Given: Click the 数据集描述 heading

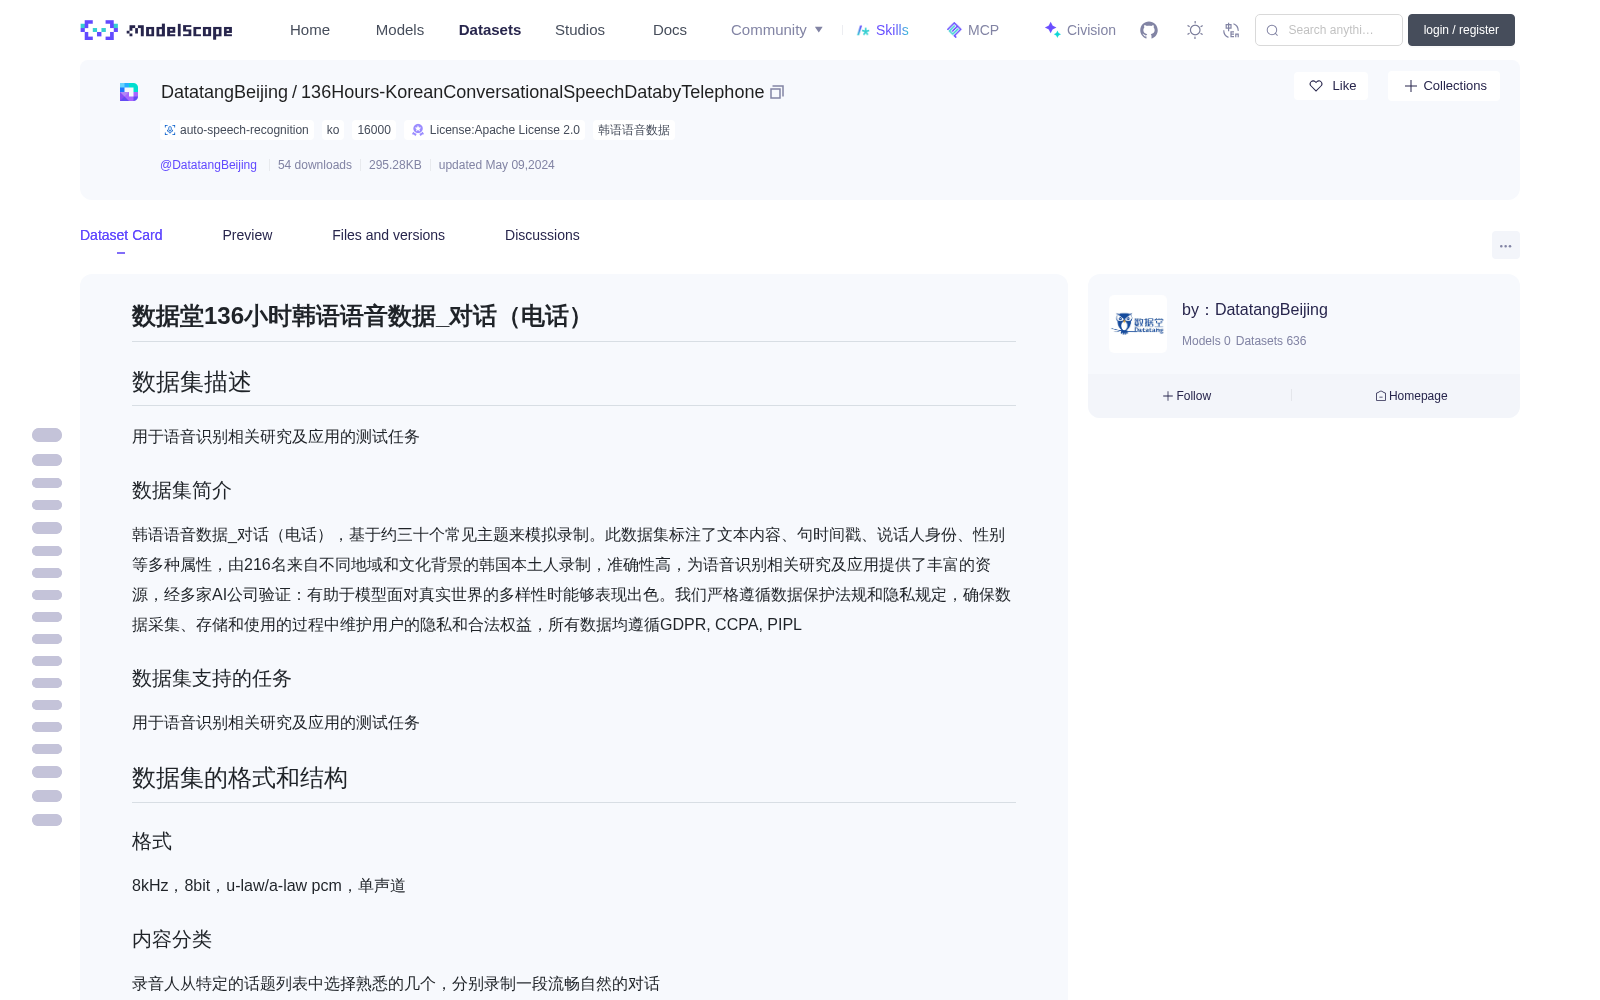Looking at the screenshot, I should 192,382.
